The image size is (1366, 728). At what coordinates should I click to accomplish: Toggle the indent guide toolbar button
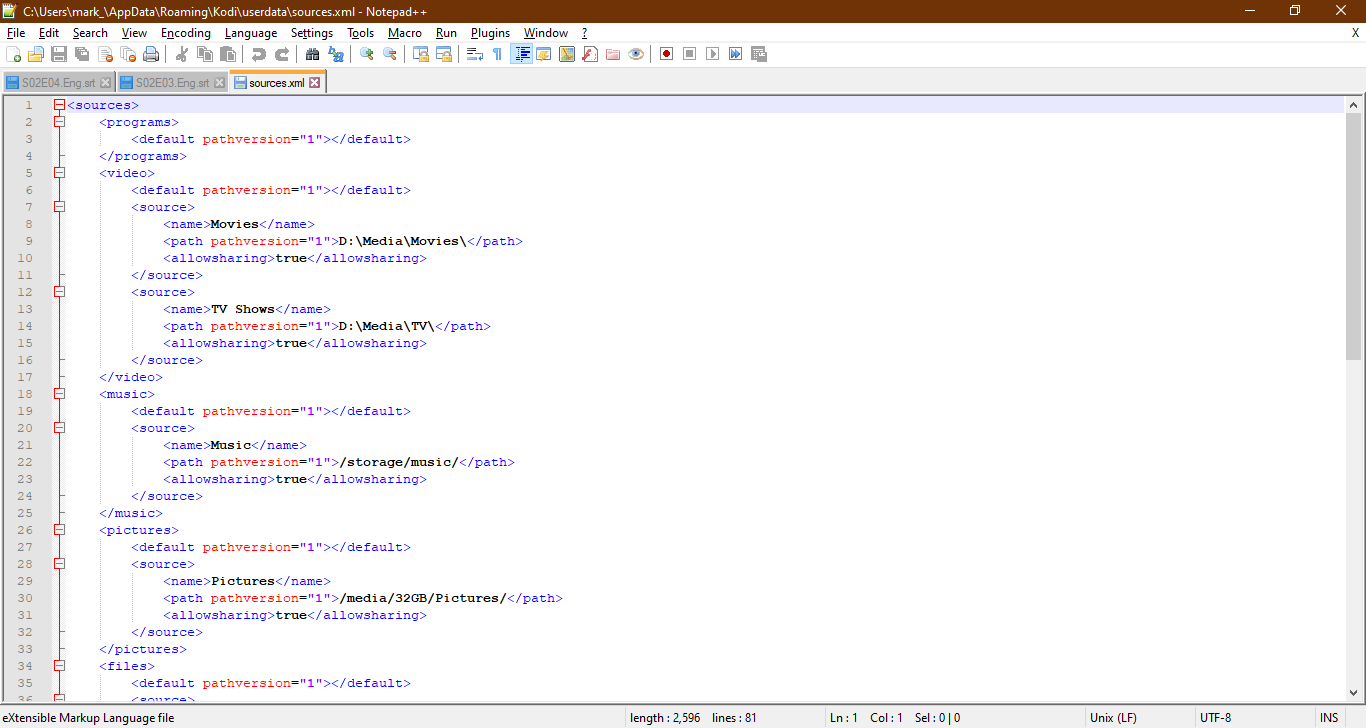(521, 54)
